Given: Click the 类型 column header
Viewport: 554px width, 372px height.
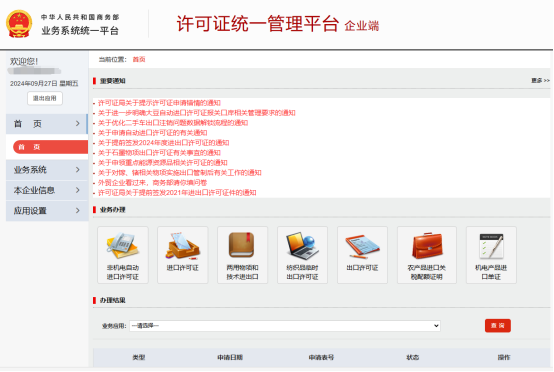Looking at the screenshot, I should (x=139, y=358).
